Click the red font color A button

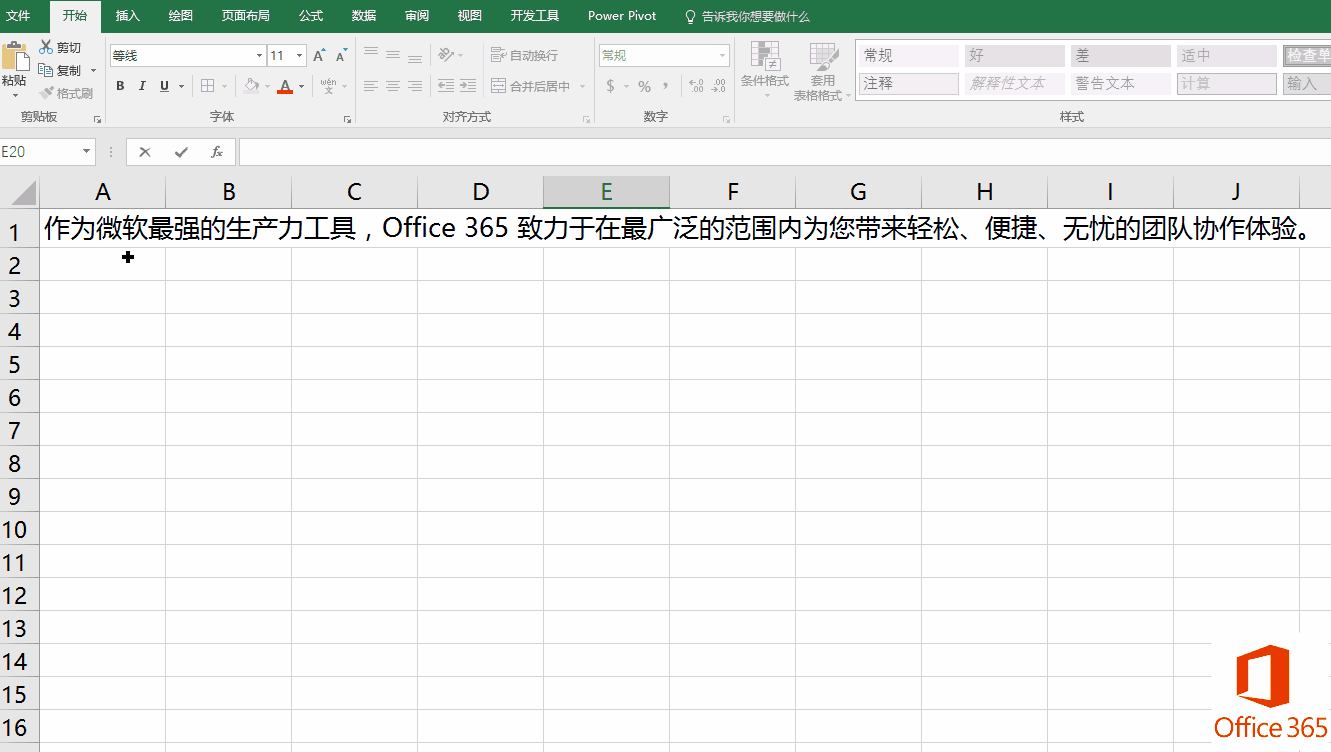[x=285, y=86]
